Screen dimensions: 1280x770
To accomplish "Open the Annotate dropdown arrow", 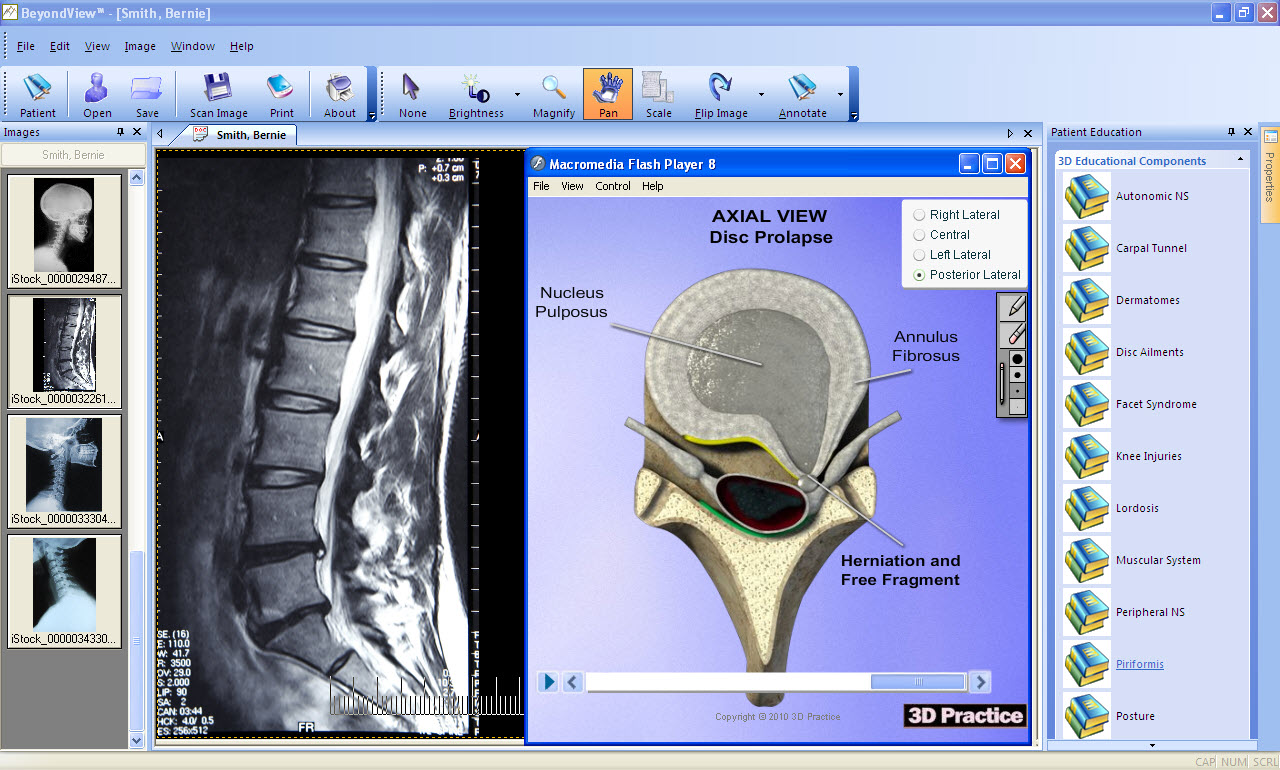I will pos(840,95).
